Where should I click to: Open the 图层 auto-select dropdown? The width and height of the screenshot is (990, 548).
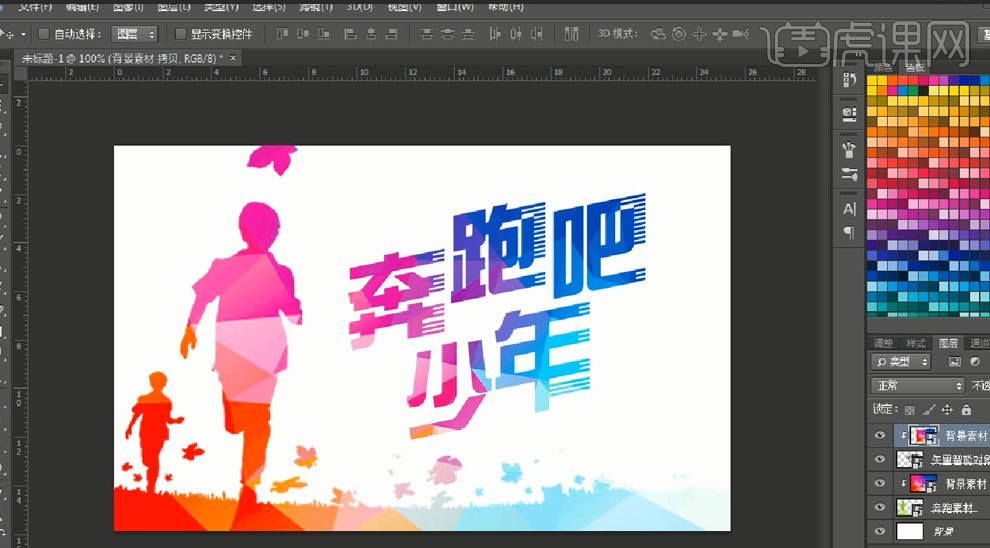134,34
